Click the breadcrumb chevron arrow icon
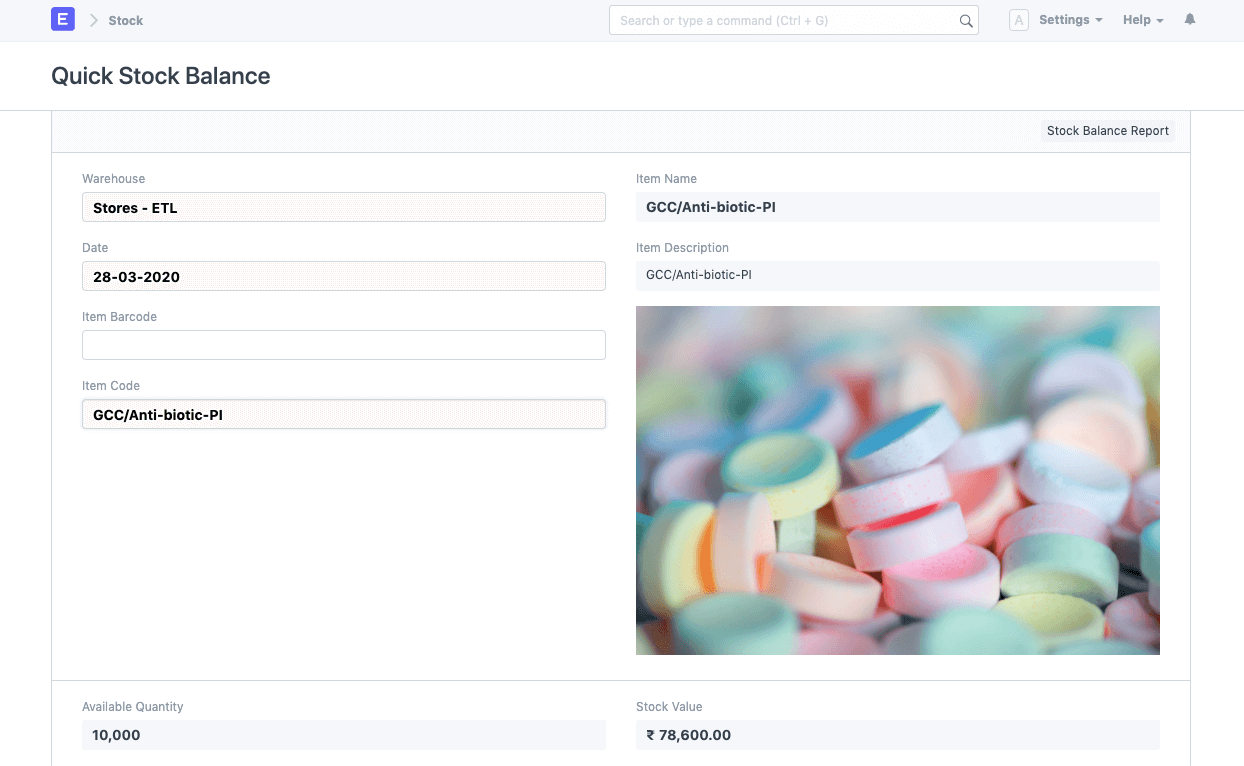The image size is (1244, 766). point(94,20)
